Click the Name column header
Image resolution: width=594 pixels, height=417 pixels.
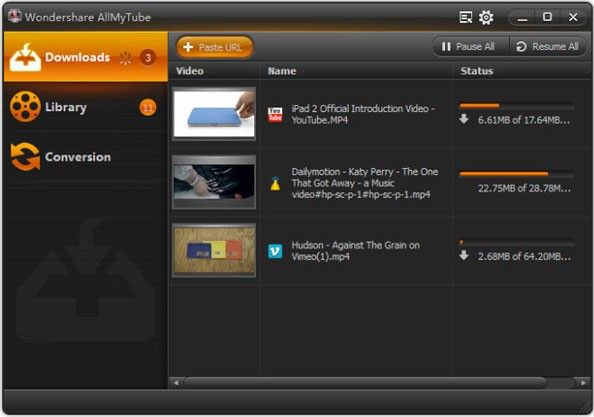coord(282,71)
